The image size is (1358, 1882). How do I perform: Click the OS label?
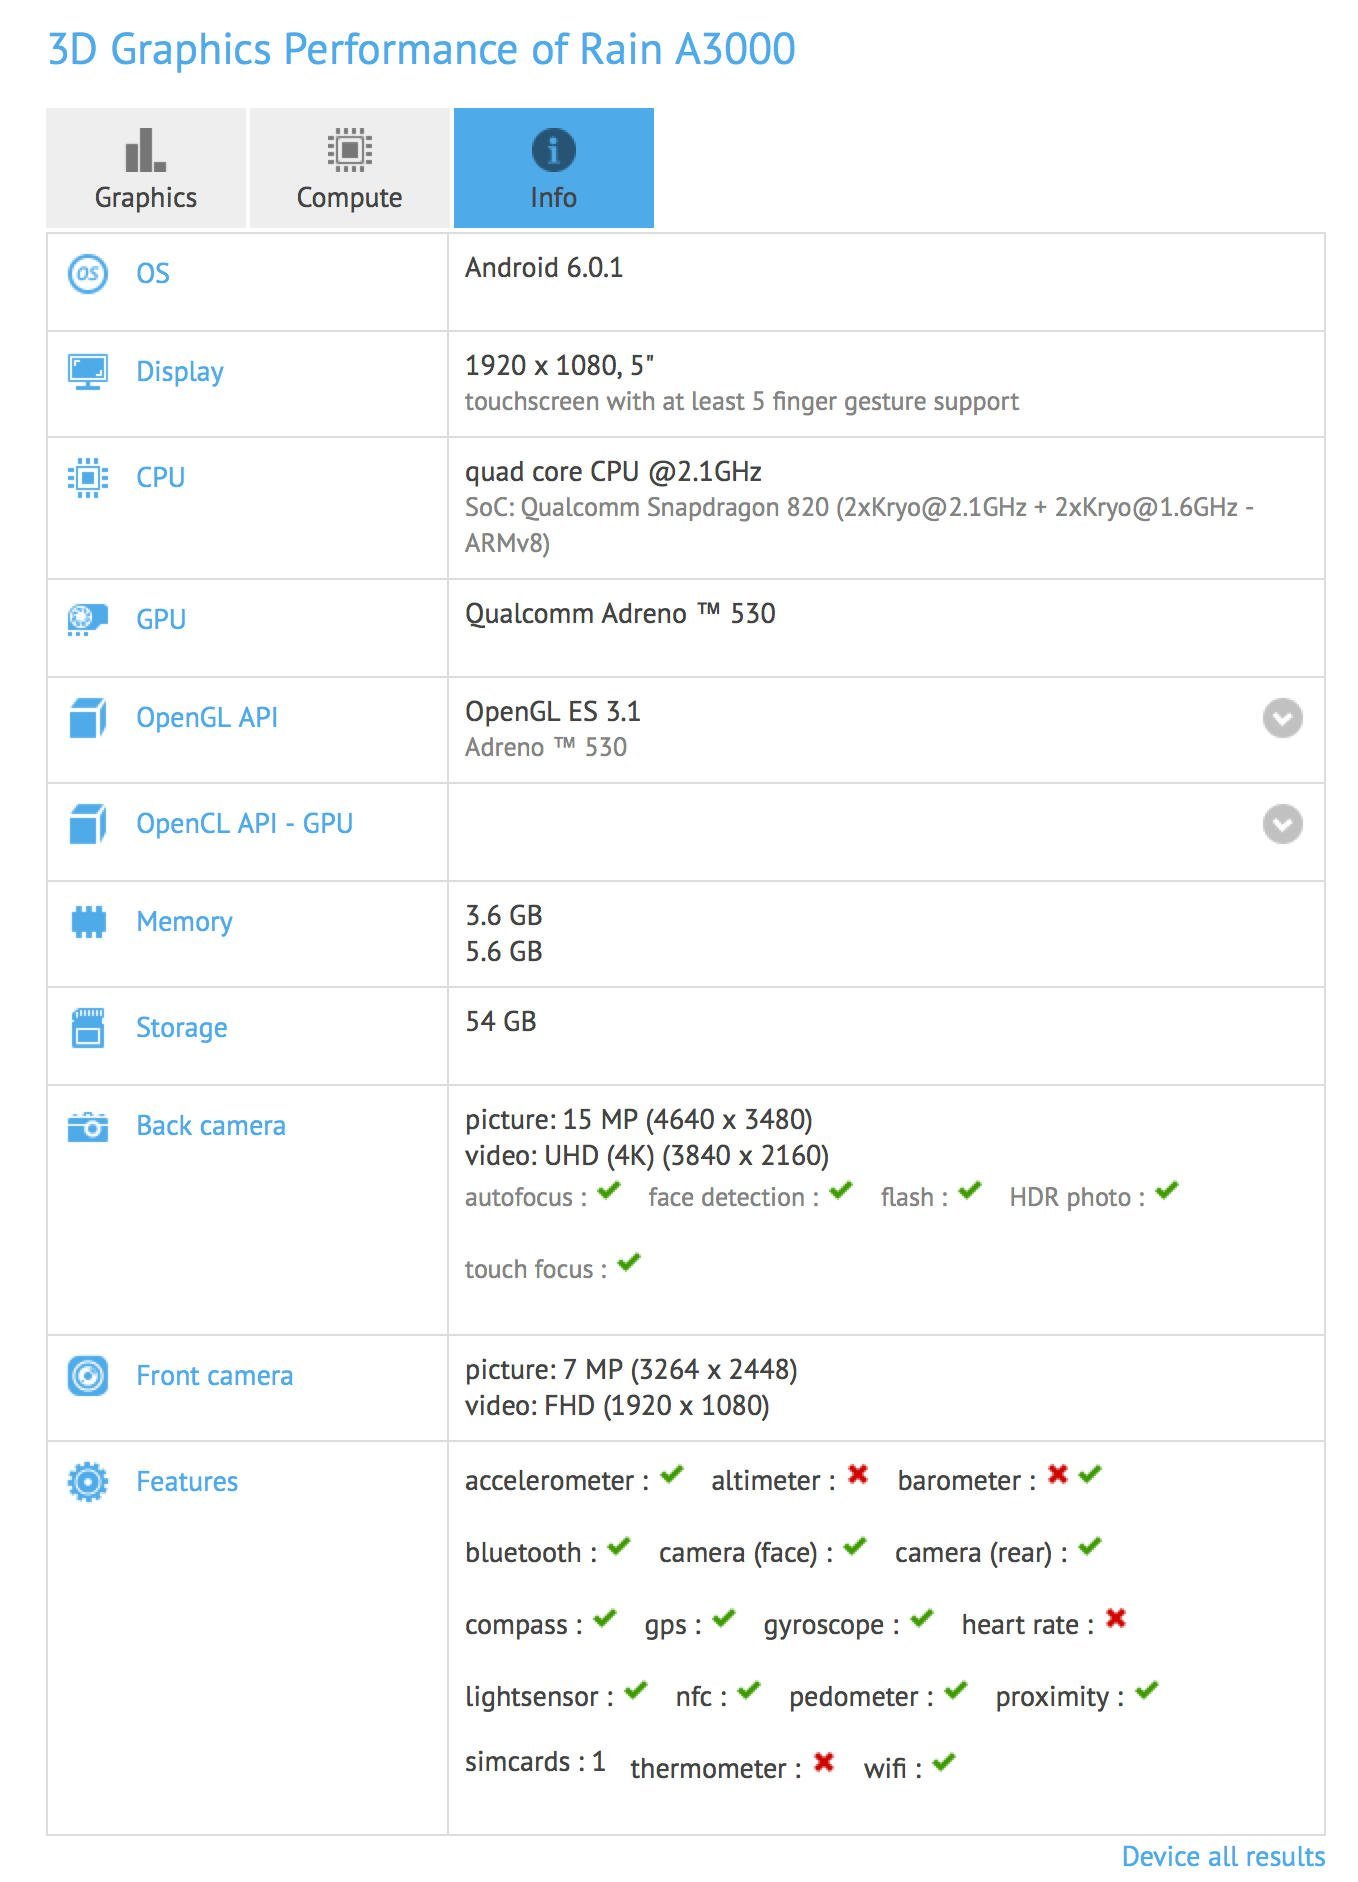(153, 274)
